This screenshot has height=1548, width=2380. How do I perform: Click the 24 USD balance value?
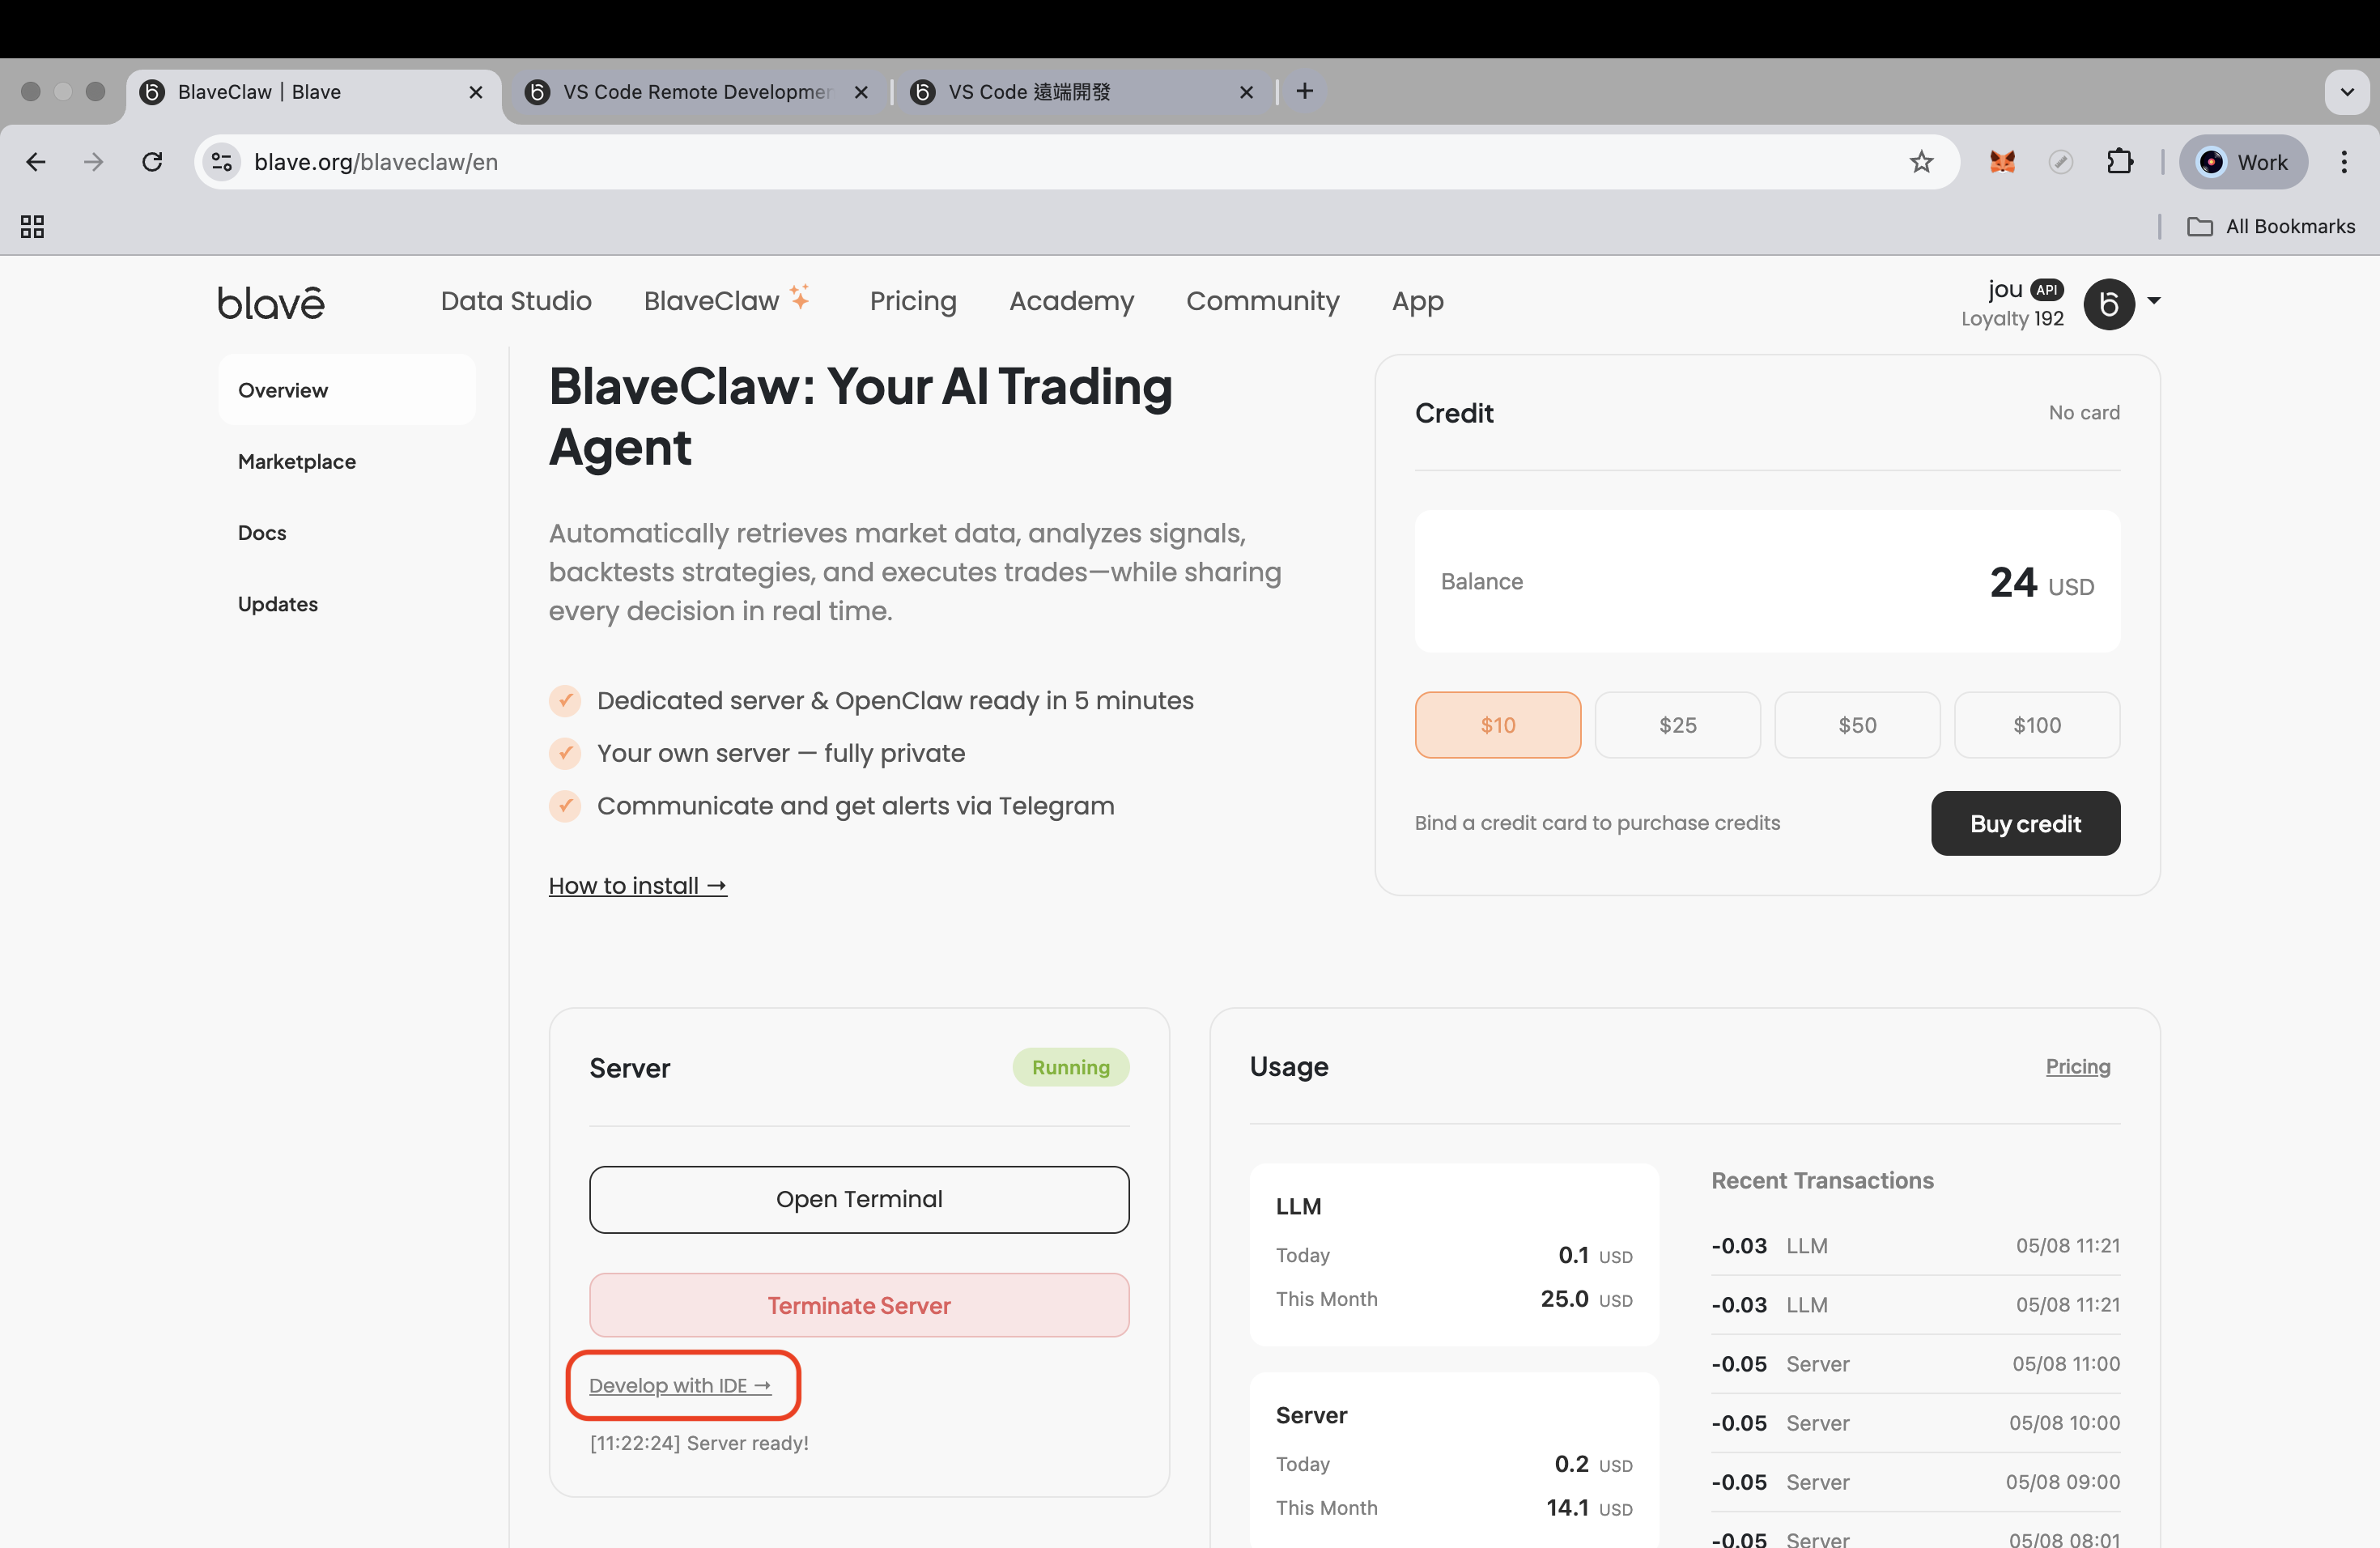[2041, 582]
